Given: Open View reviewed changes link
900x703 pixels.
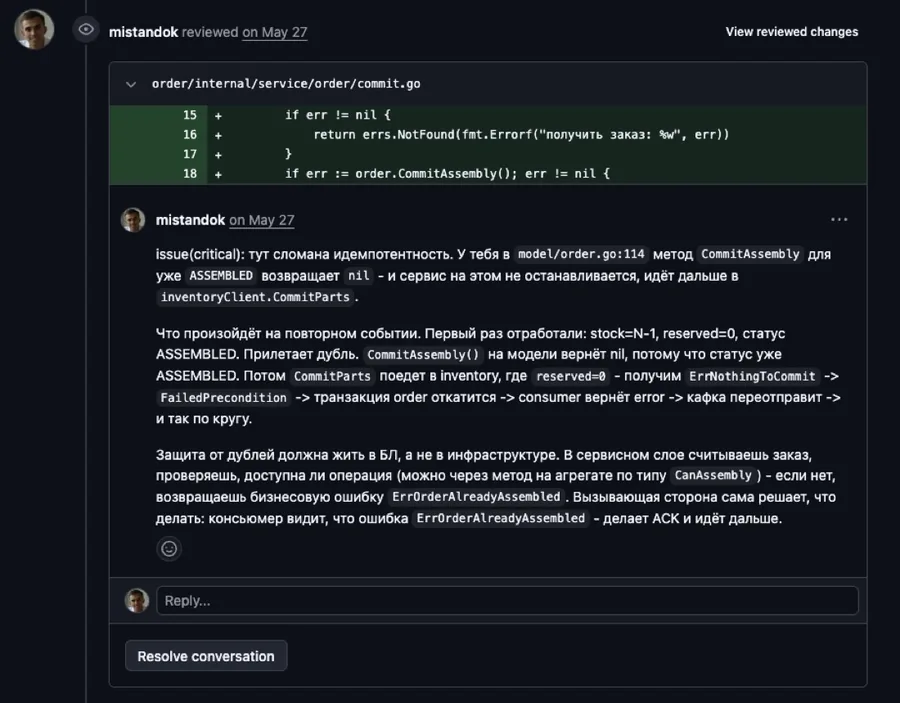Looking at the screenshot, I should (x=792, y=32).
